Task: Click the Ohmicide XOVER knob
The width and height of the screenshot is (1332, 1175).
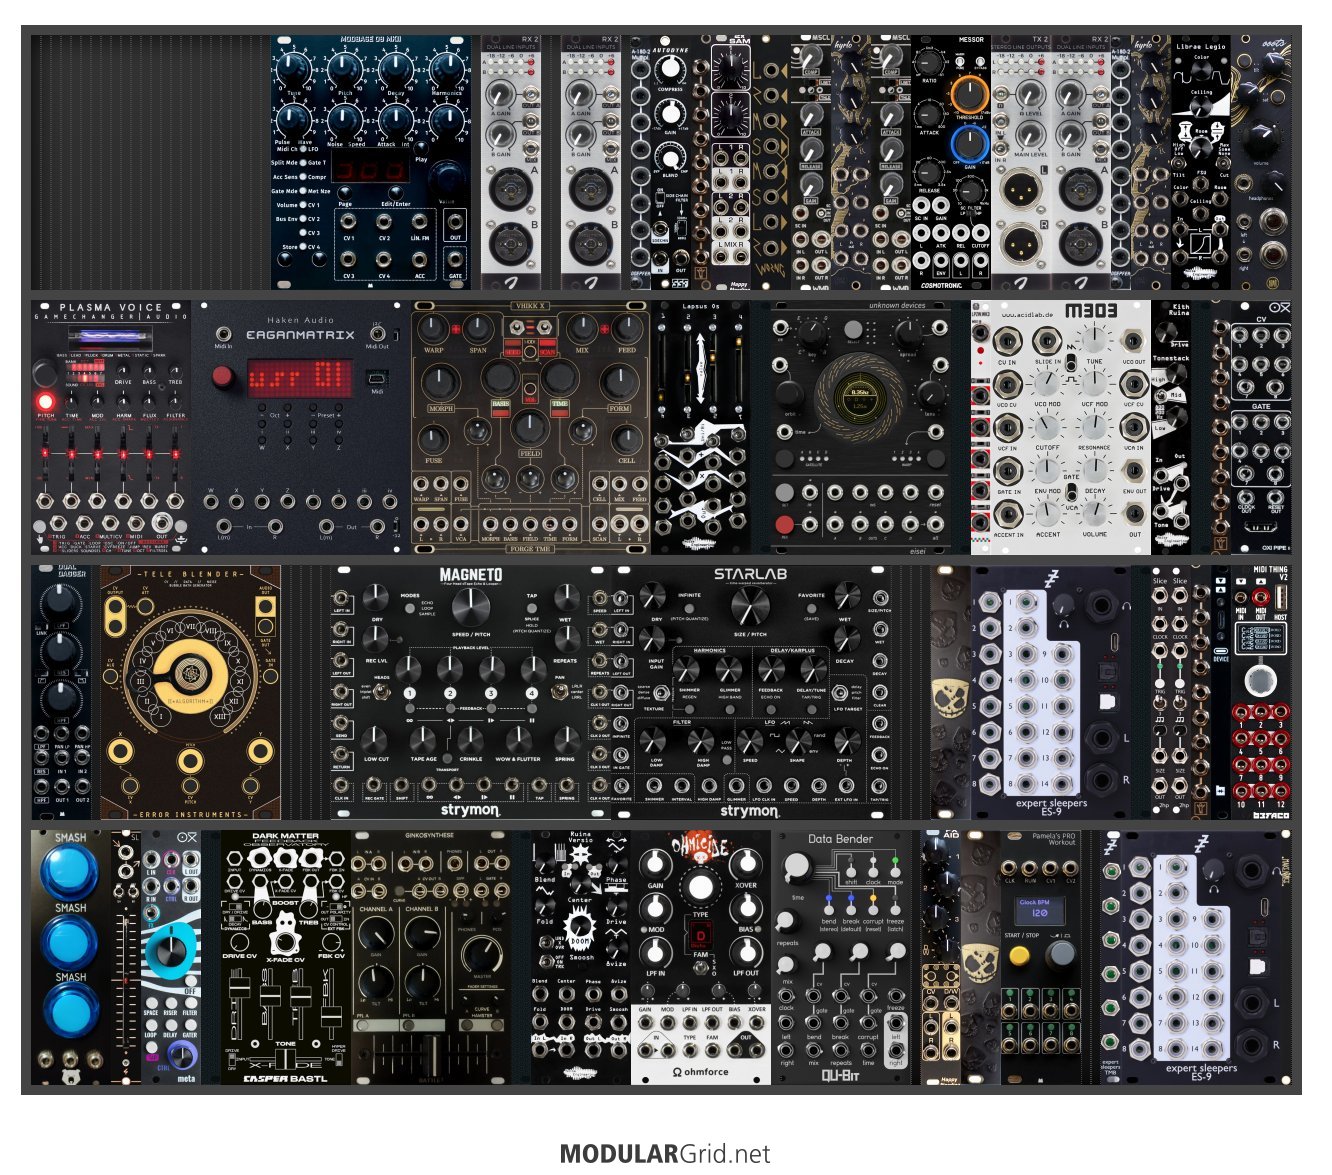Action: pos(746,866)
